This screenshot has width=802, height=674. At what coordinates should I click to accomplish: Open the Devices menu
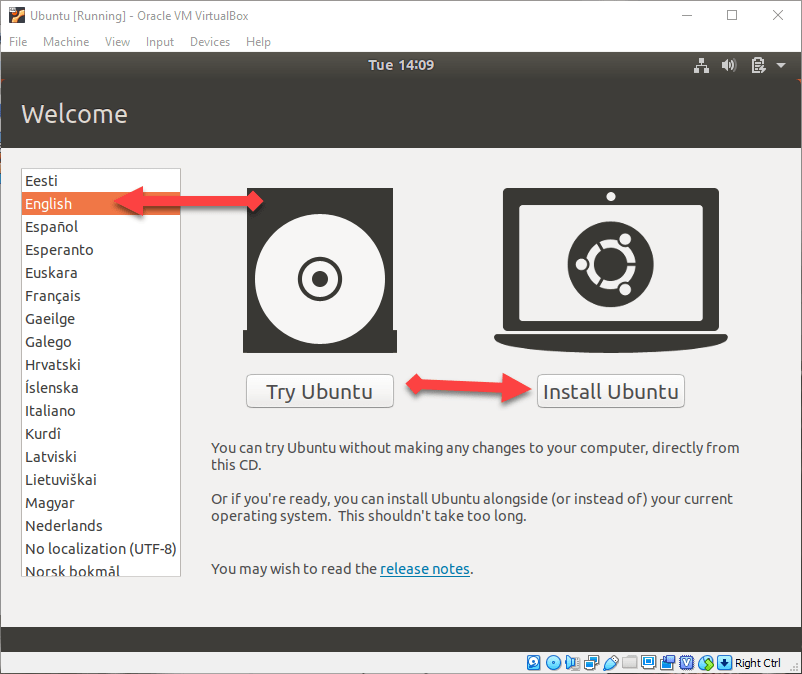point(210,42)
